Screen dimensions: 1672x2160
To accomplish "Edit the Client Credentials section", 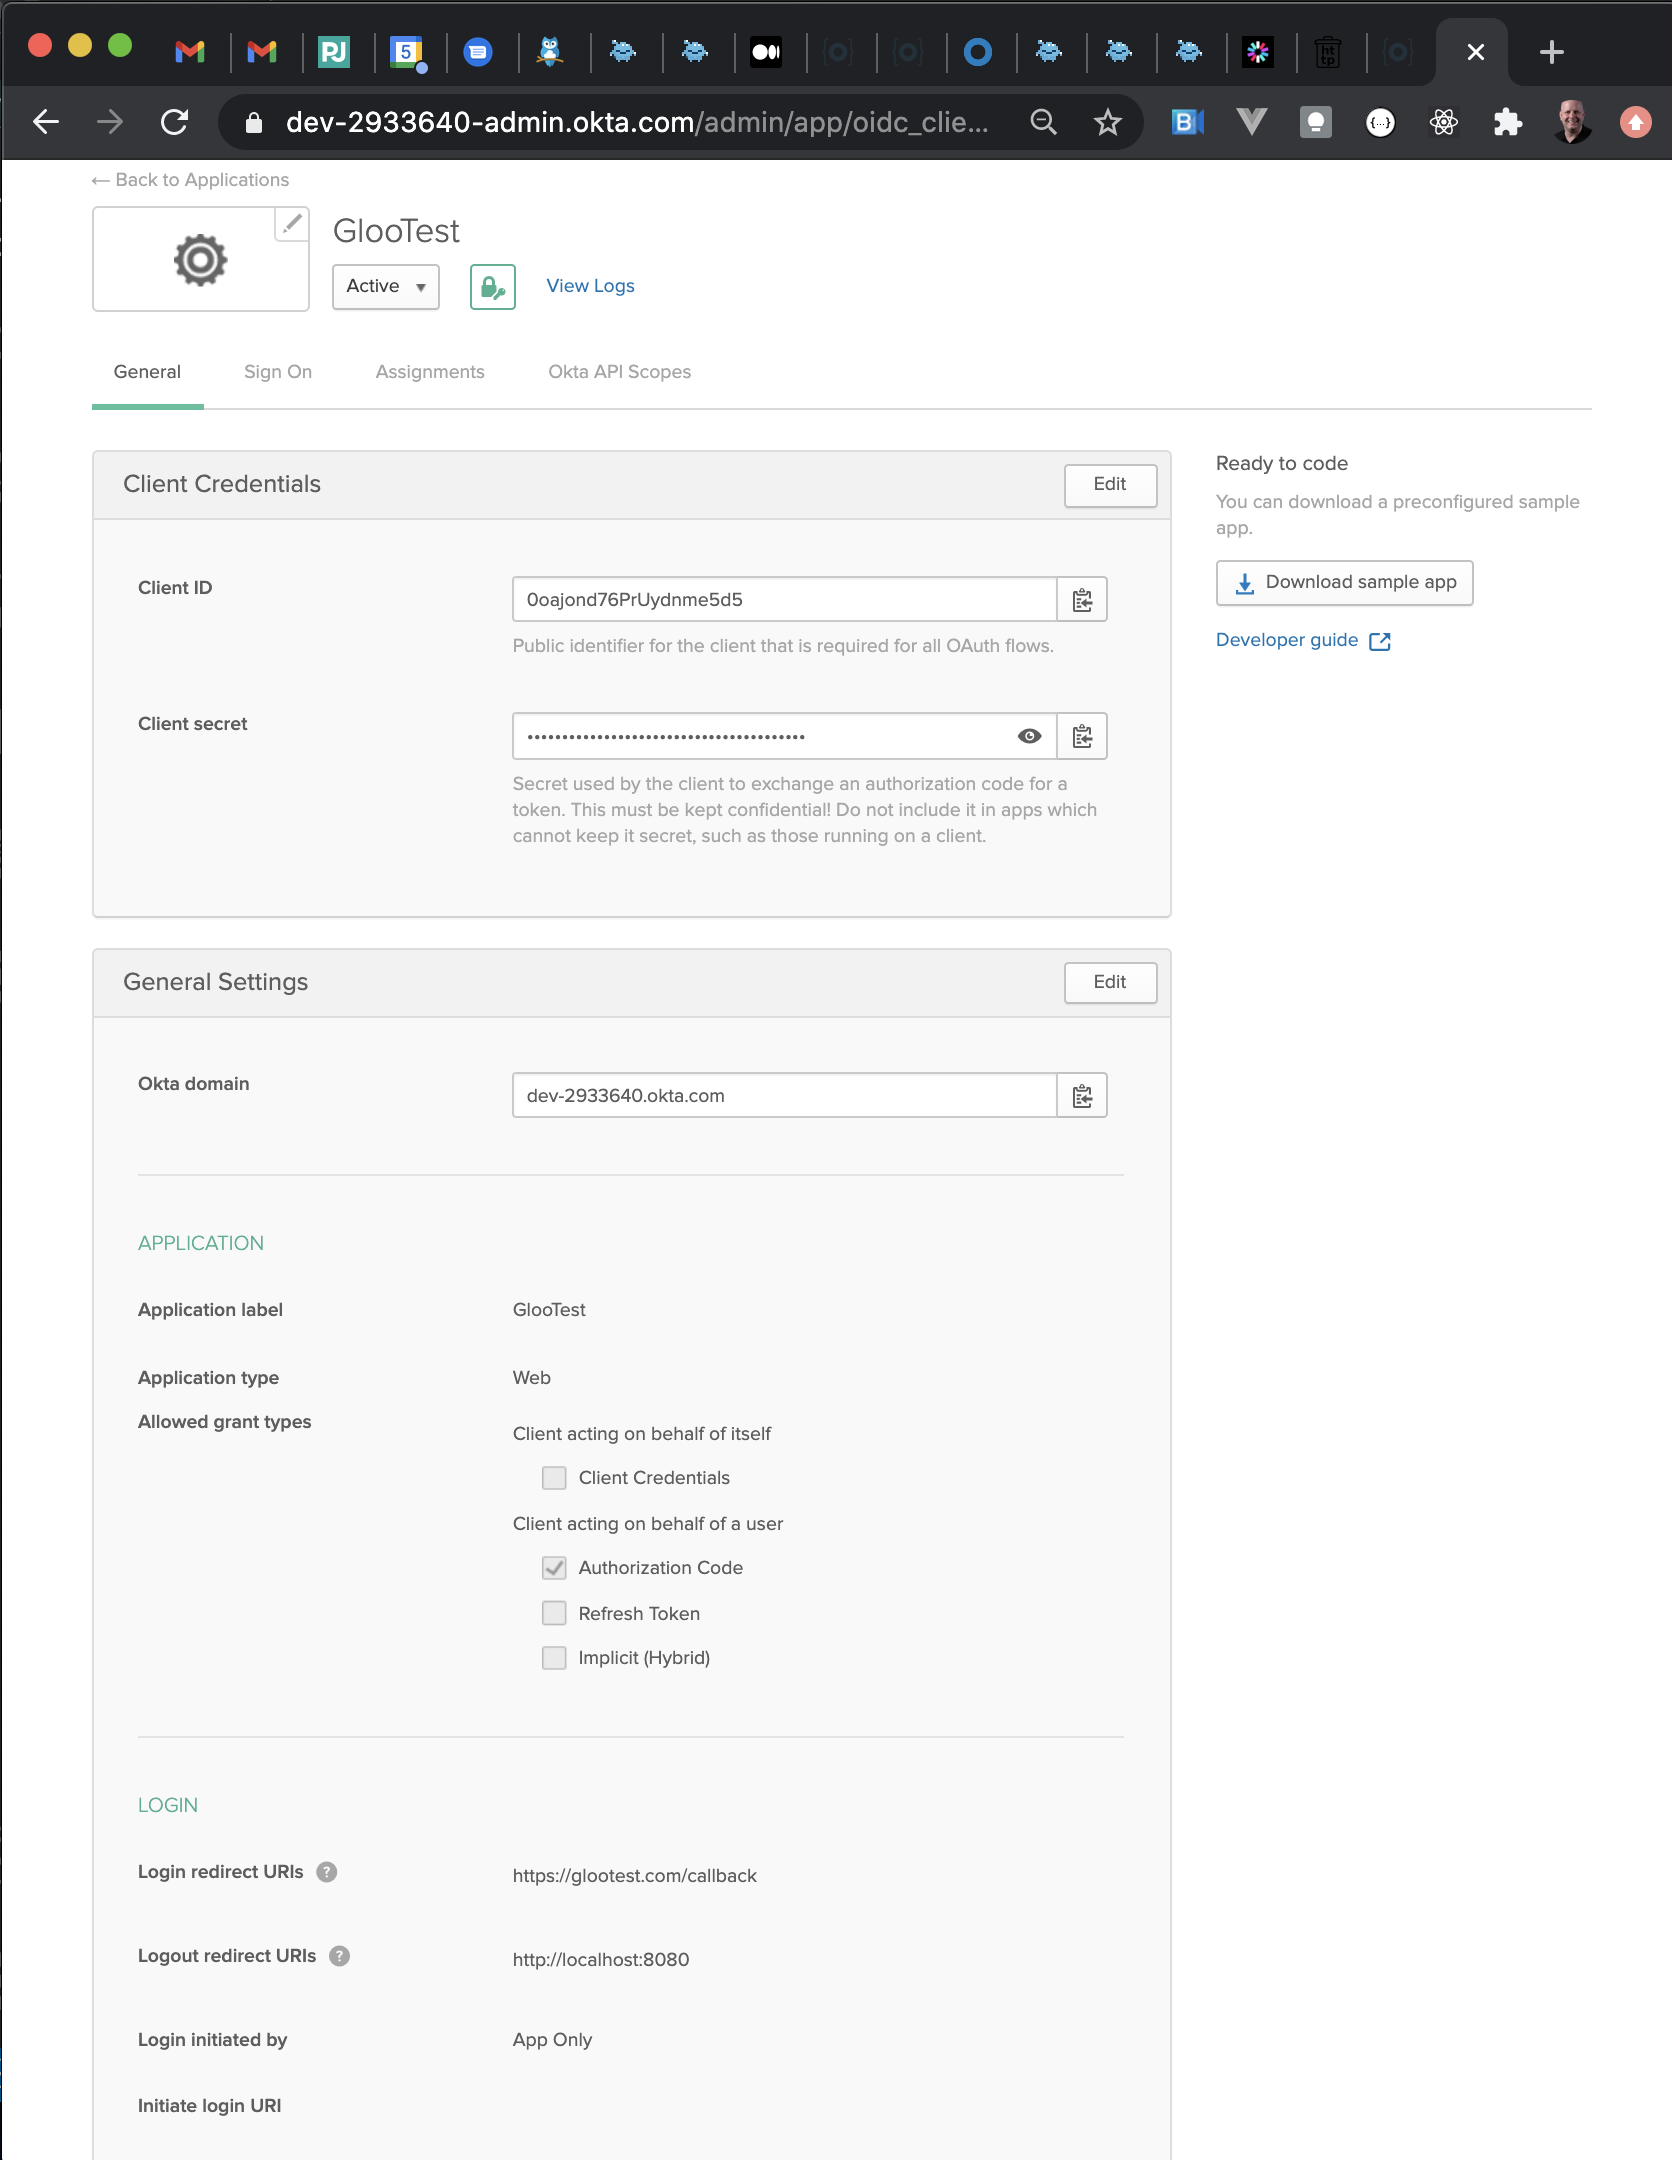I will coord(1110,485).
